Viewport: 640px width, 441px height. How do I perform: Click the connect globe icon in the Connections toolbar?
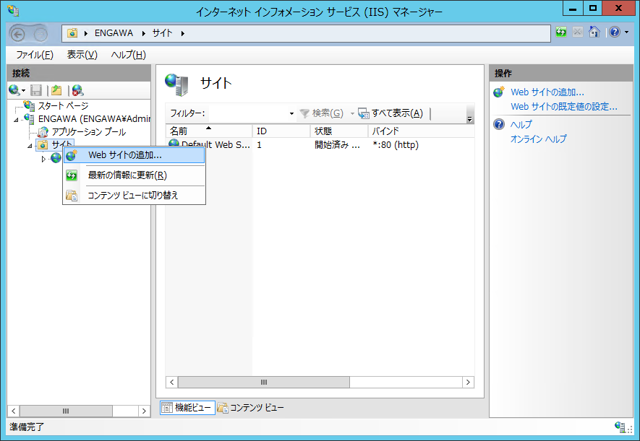14,90
